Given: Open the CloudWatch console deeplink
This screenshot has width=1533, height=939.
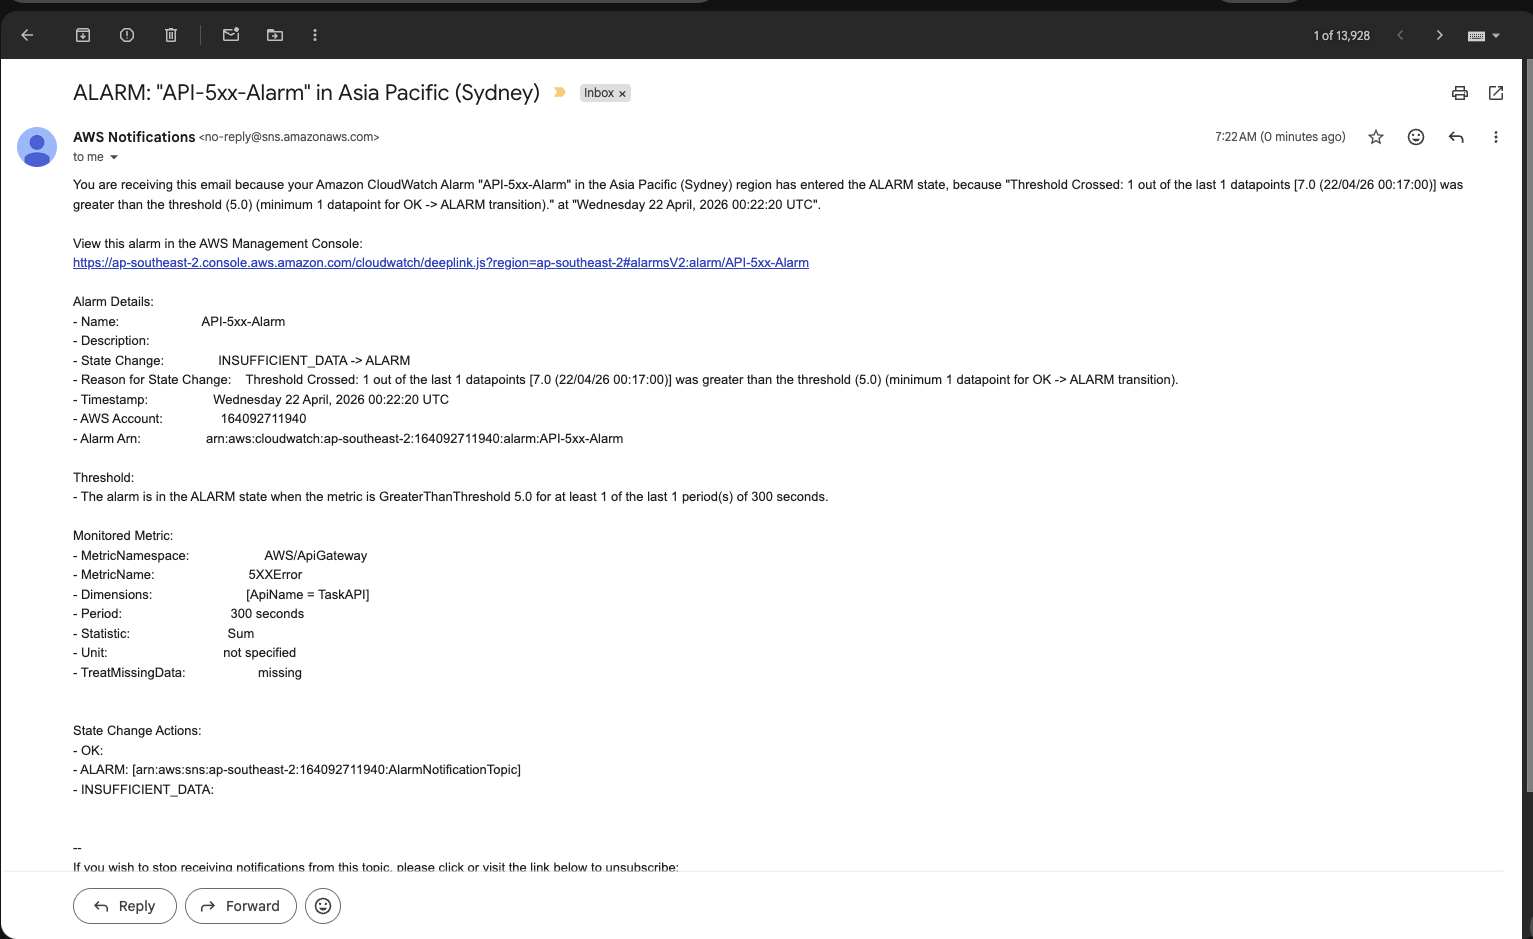Looking at the screenshot, I should pyautogui.click(x=440, y=262).
